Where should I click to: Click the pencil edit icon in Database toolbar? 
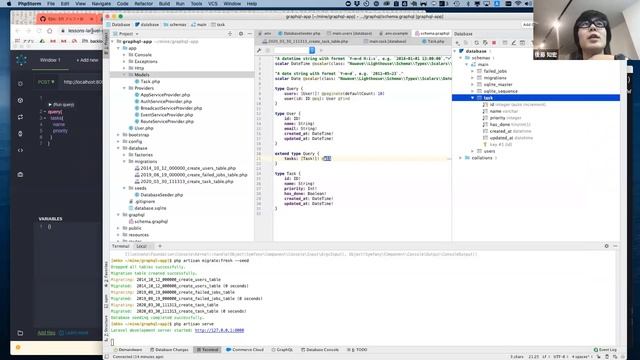pos(513,42)
